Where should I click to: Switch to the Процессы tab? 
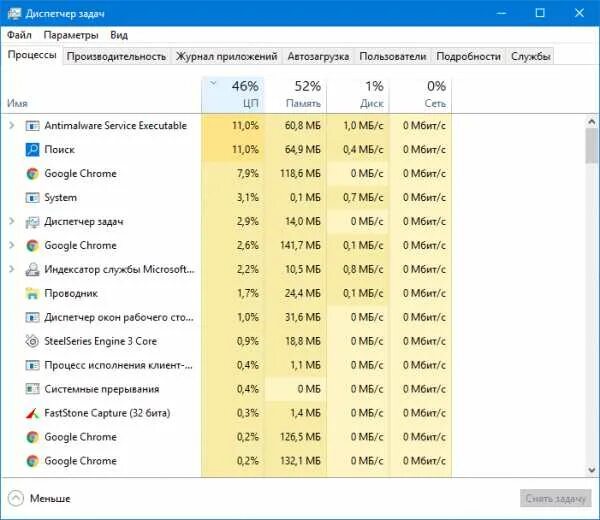pos(32,55)
